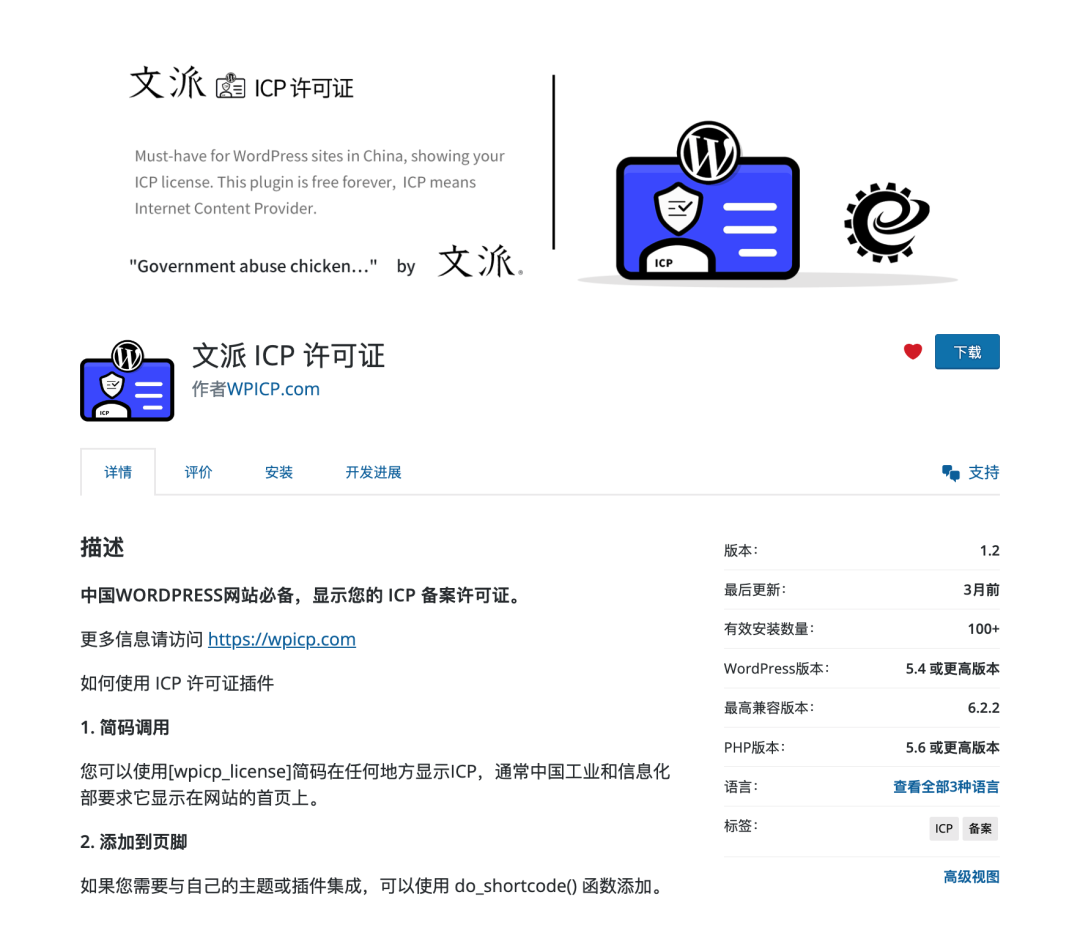Click the 文派 signature after "by"
This screenshot has width=1080, height=930.
click(478, 262)
